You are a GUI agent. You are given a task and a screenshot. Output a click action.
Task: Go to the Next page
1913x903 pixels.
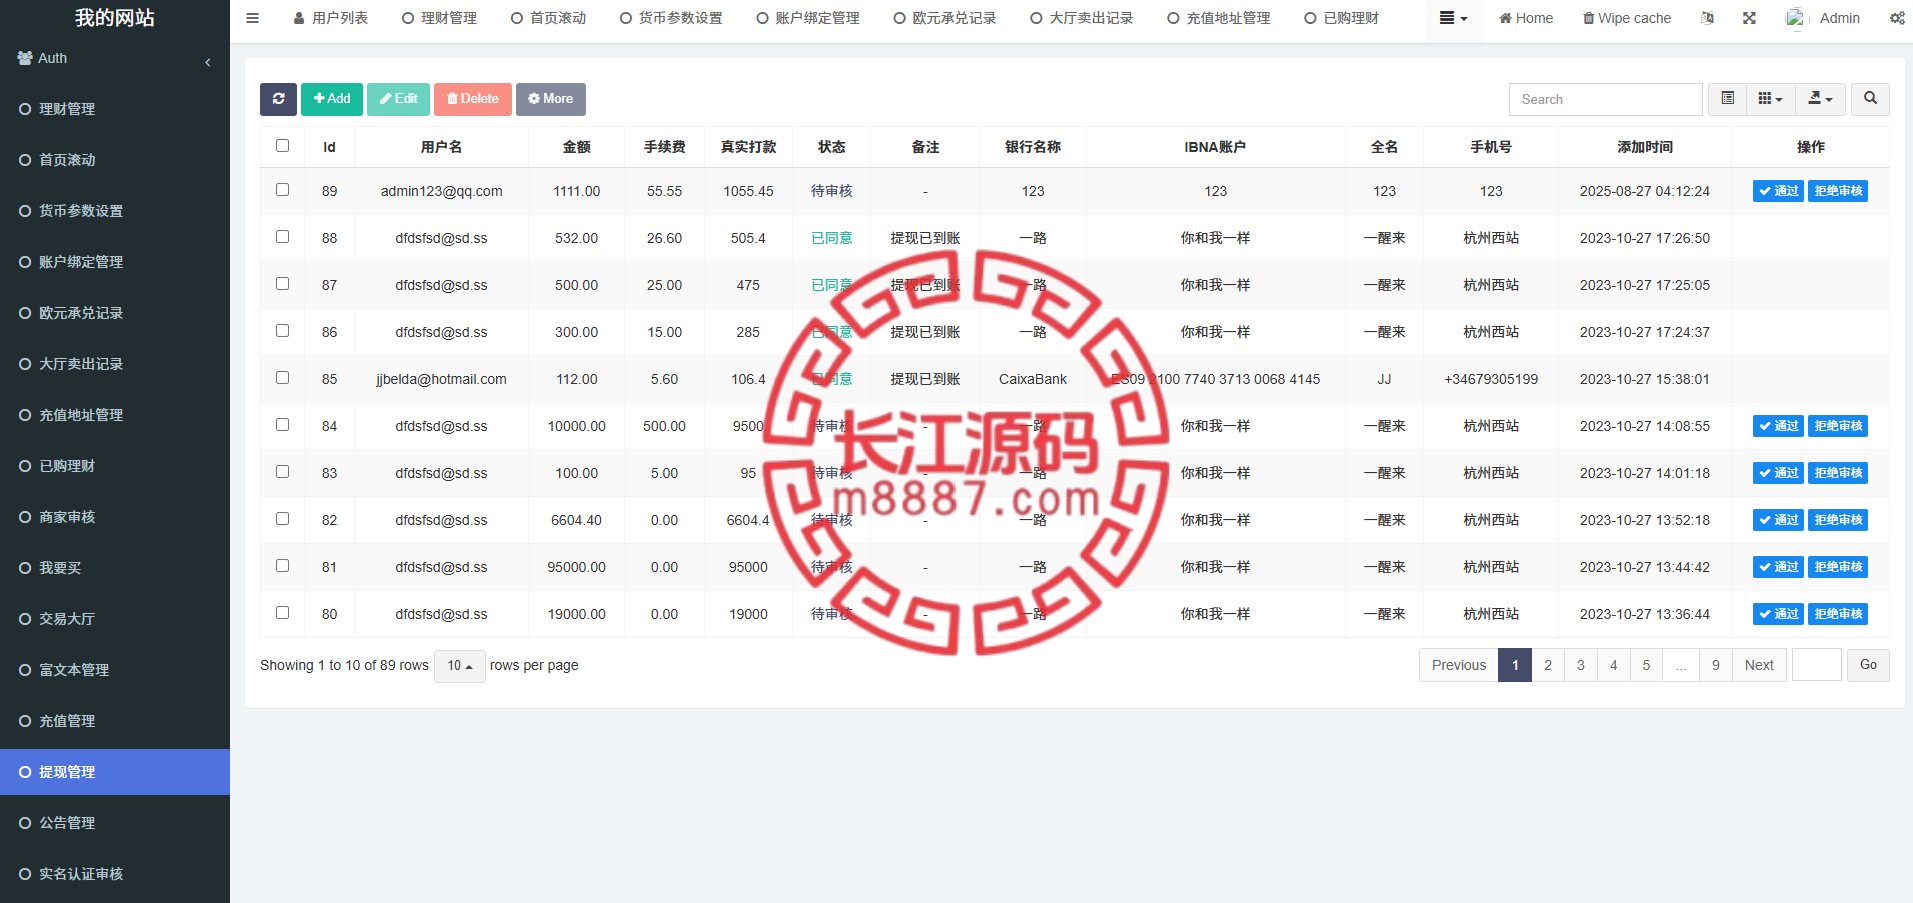[x=1759, y=665]
